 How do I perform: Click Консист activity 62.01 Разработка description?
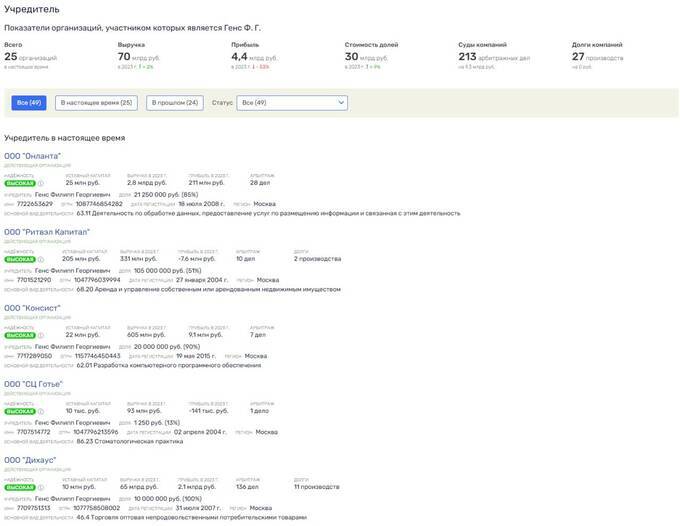(x=169, y=365)
